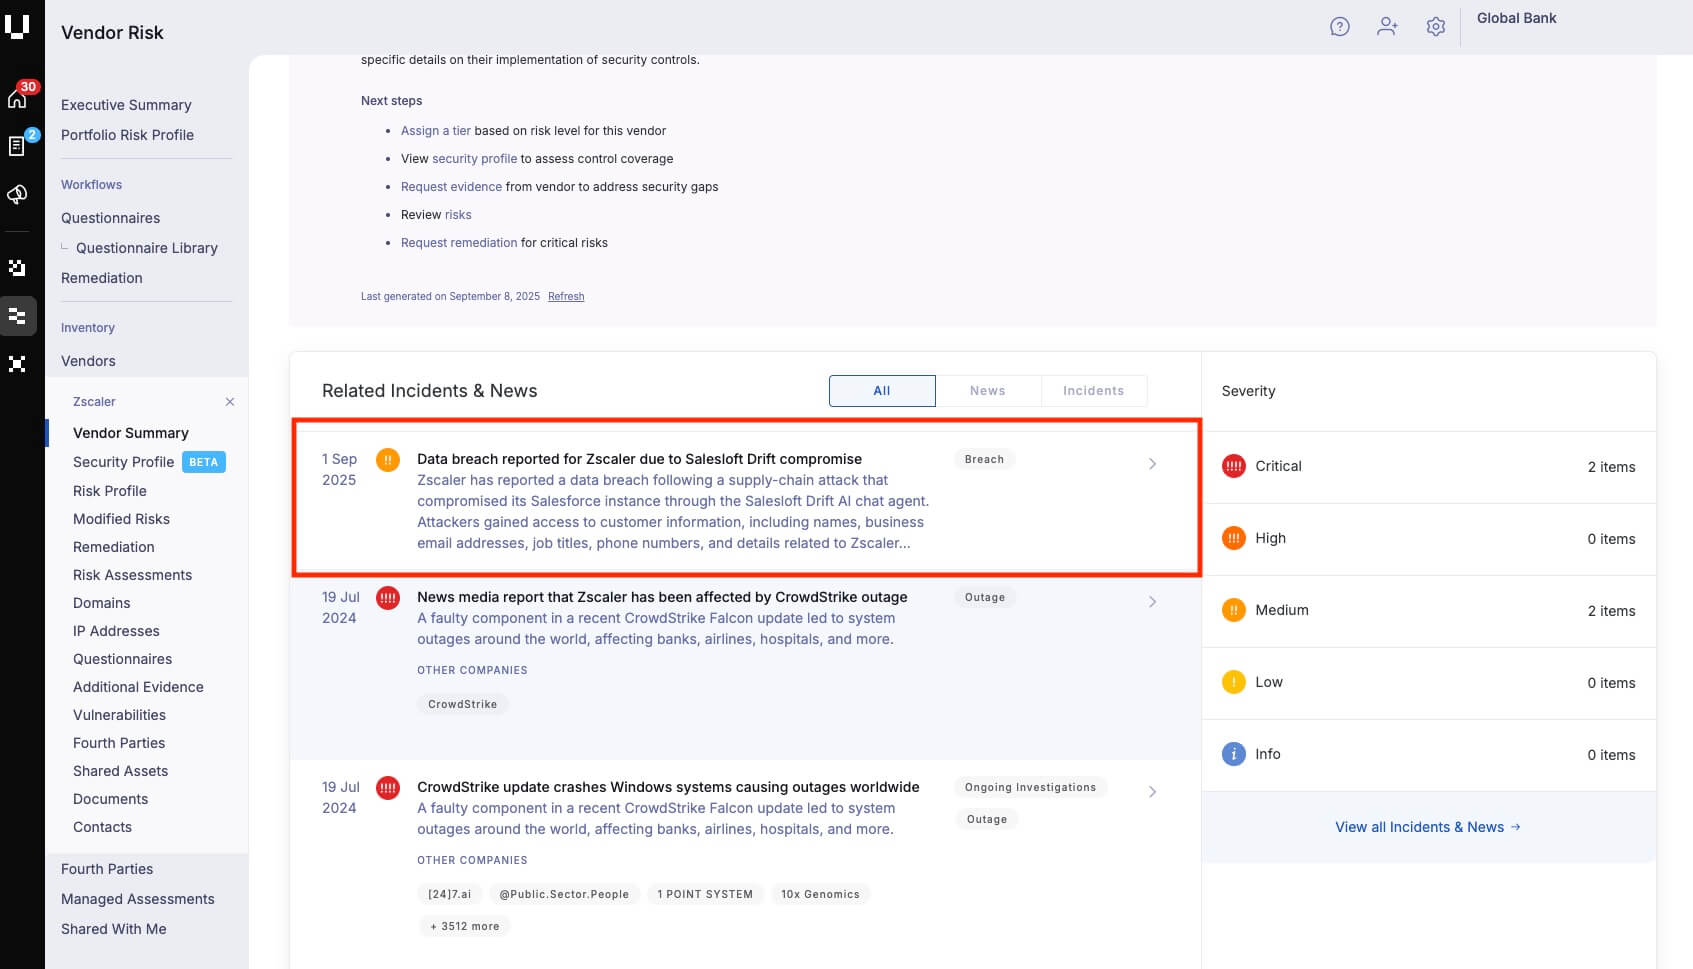Open the Home sidebar icon with badge
This screenshot has height=969, width=1693.
[x=17, y=96]
